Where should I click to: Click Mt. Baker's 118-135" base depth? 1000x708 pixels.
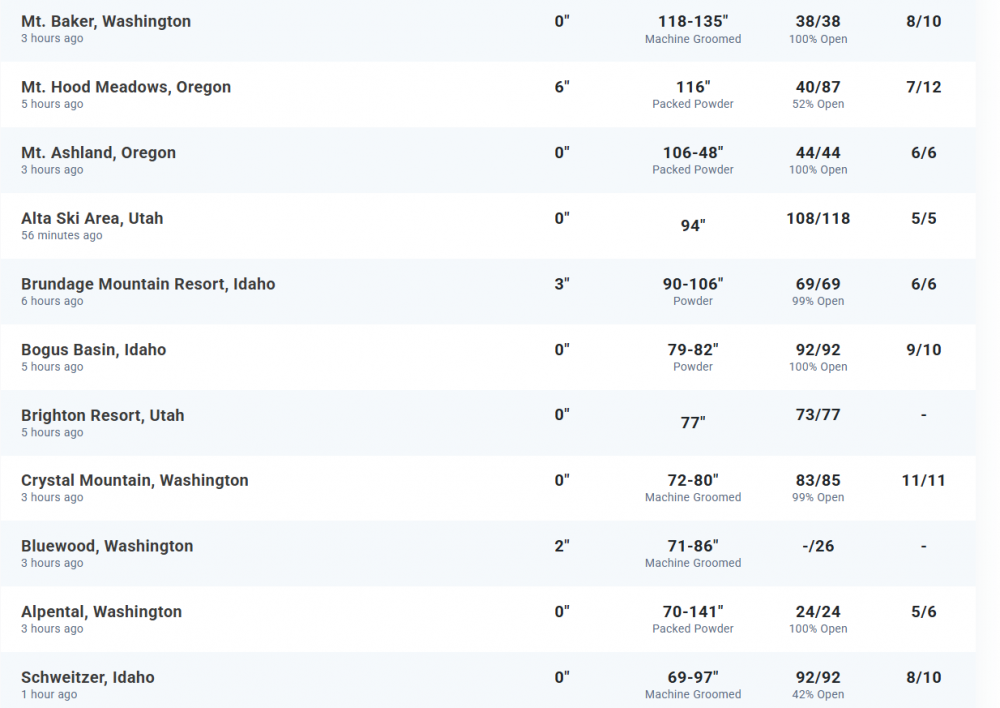point(693,21)
